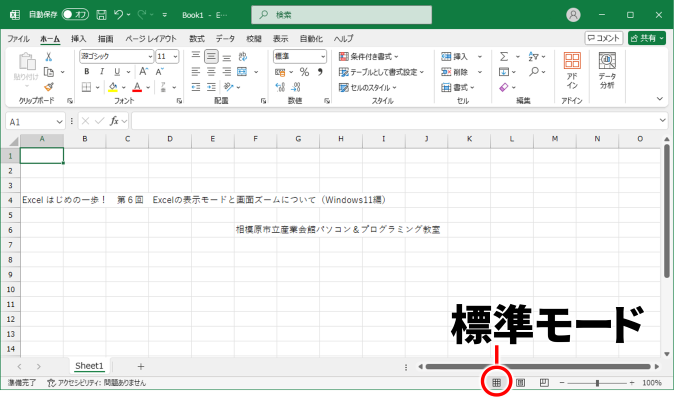
Task: Switch to Page Layout view in status bar
Action: 521,382
